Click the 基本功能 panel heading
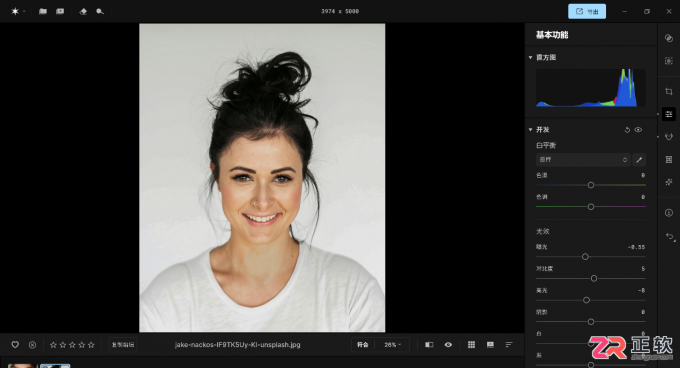 tap(552, 35)
